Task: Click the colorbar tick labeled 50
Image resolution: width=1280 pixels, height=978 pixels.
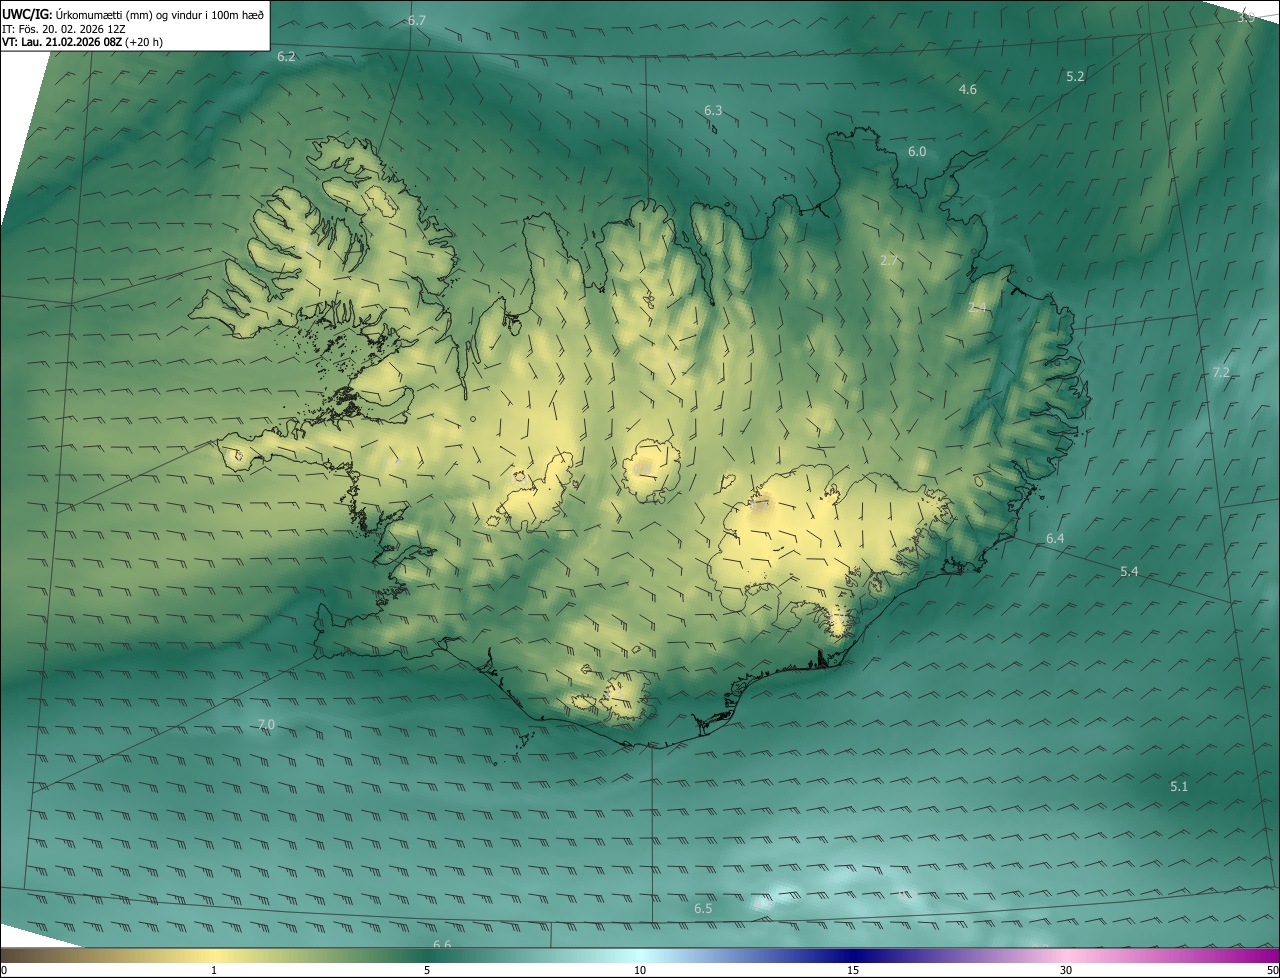Action: [1272, 970]
